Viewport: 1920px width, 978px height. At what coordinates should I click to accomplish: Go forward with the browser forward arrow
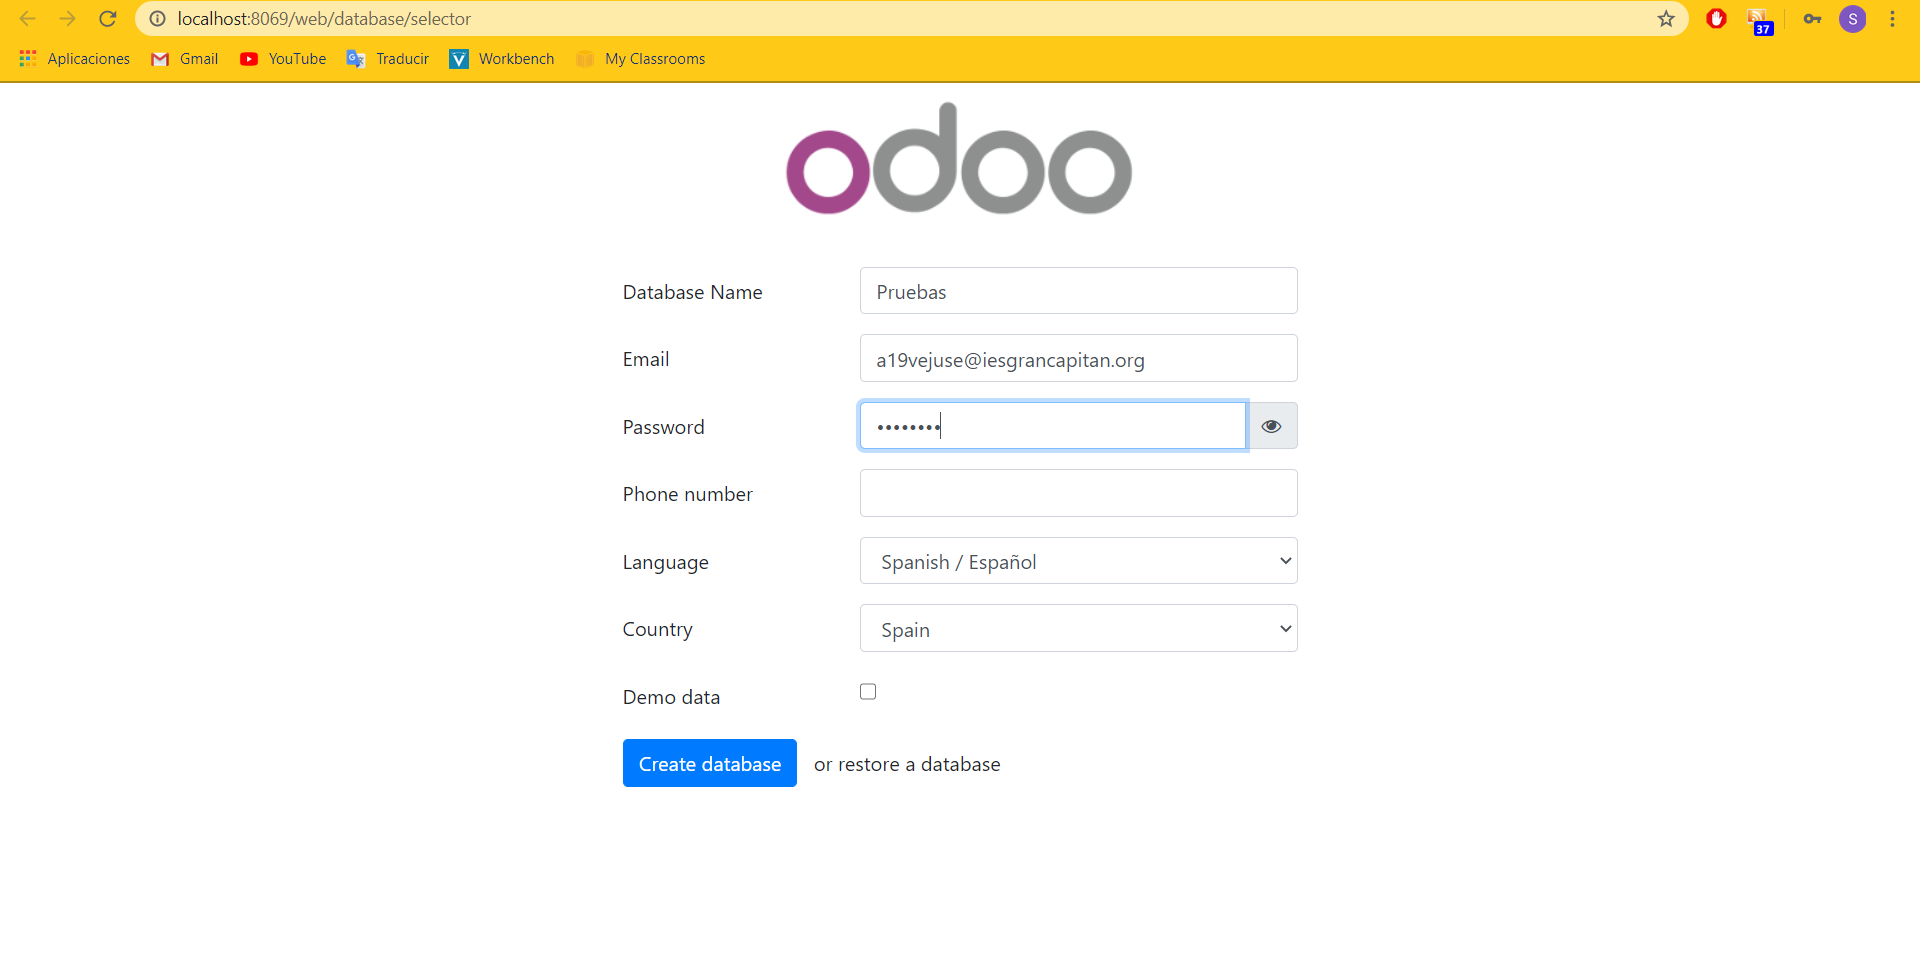pyautogui.click(x=68, y=19)
